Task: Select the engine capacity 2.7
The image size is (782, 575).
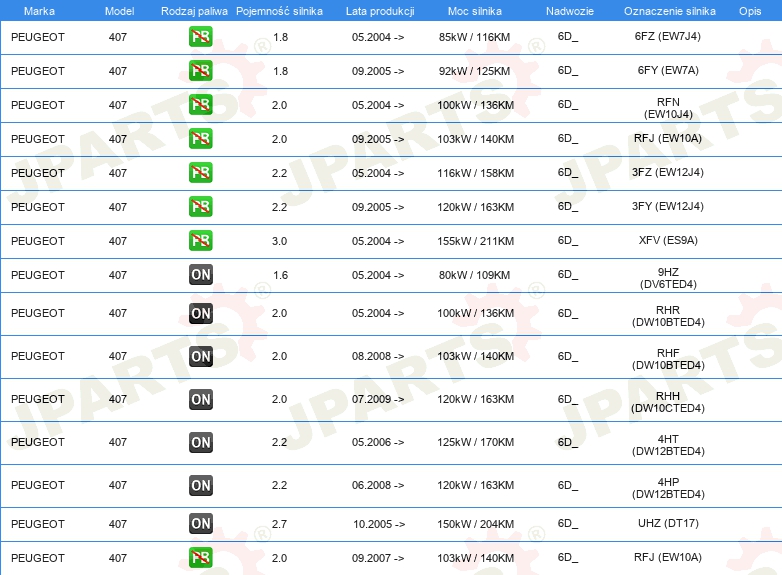Action: point(279,524)
